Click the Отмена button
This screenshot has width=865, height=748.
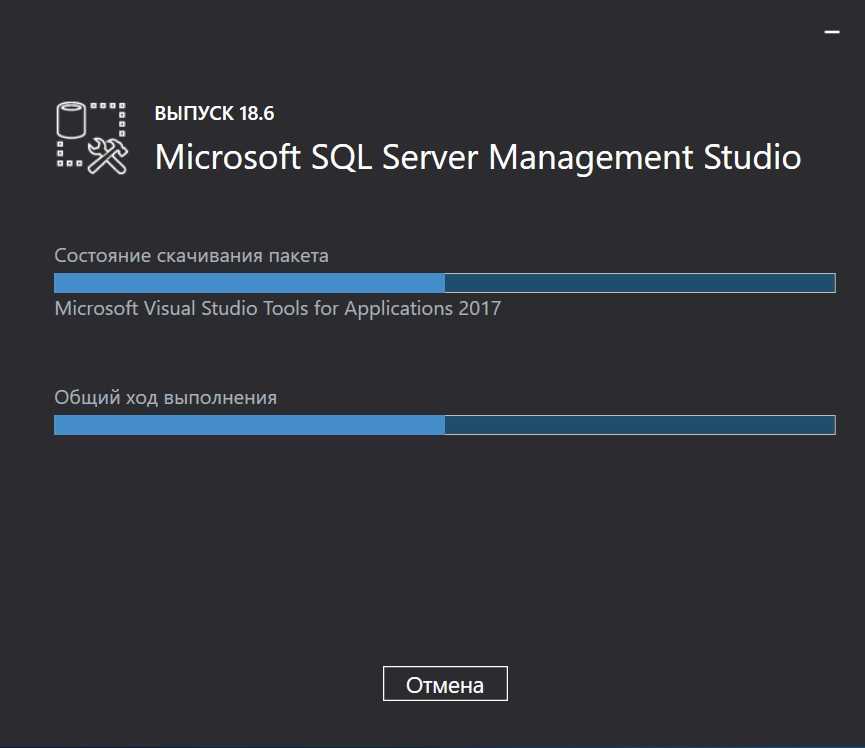(445, 685)
